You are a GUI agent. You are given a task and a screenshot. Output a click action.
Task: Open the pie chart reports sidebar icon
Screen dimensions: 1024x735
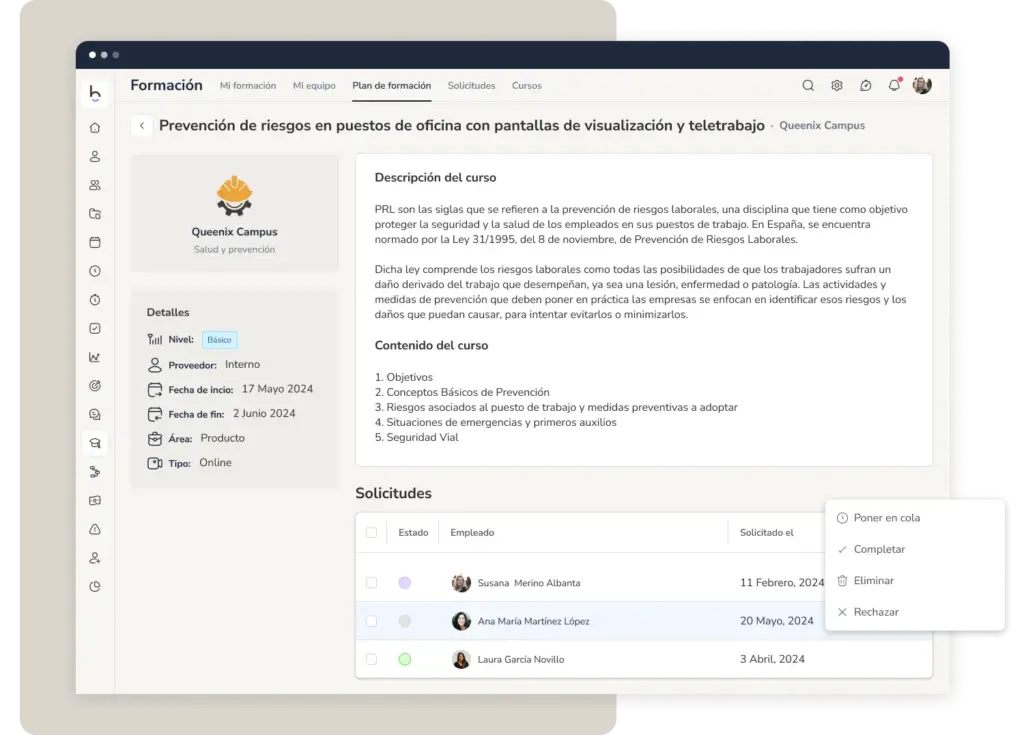(x=95, y=587)
